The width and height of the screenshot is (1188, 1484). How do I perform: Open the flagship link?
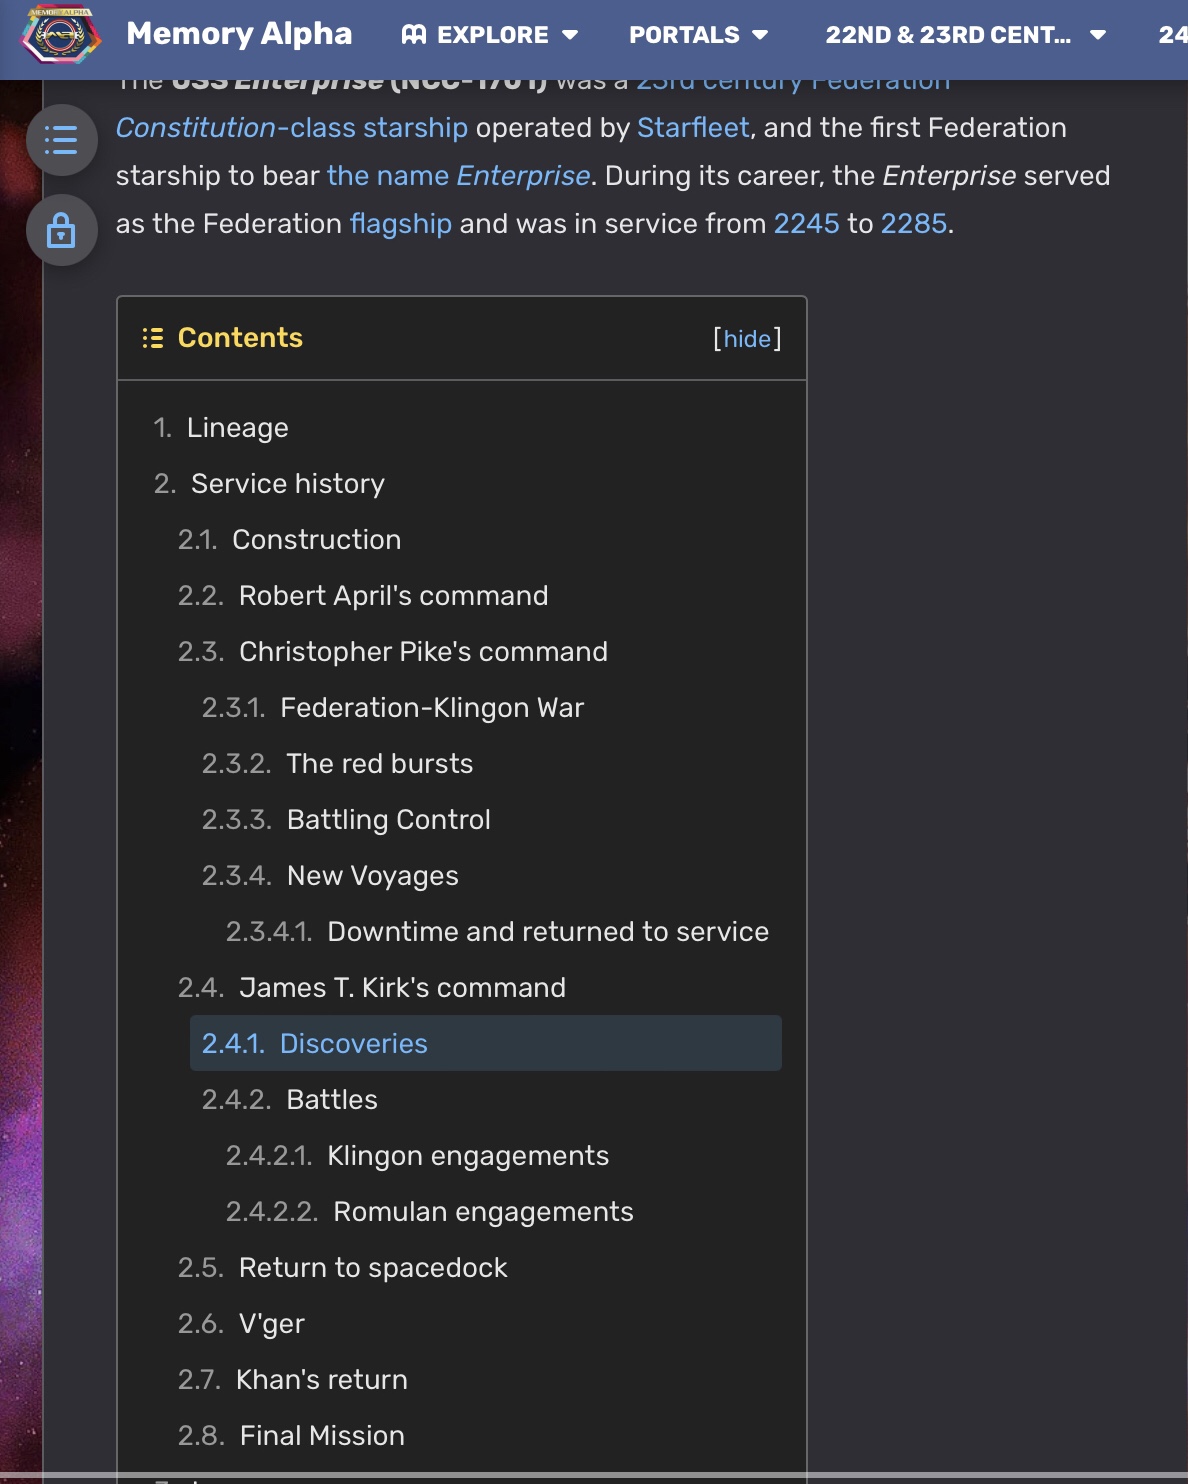pyautogui.click(x=401, y=224)
